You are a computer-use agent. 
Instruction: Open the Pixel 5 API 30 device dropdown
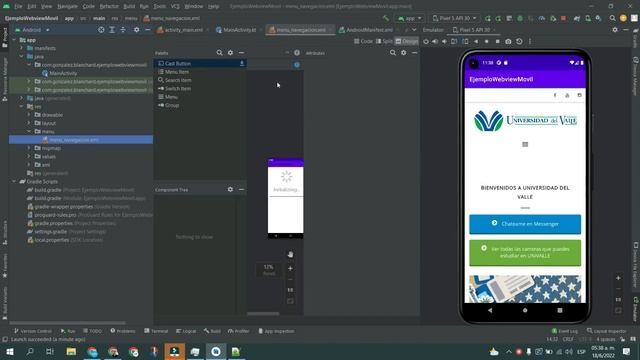pyautogui.click(x=454, y=18)
